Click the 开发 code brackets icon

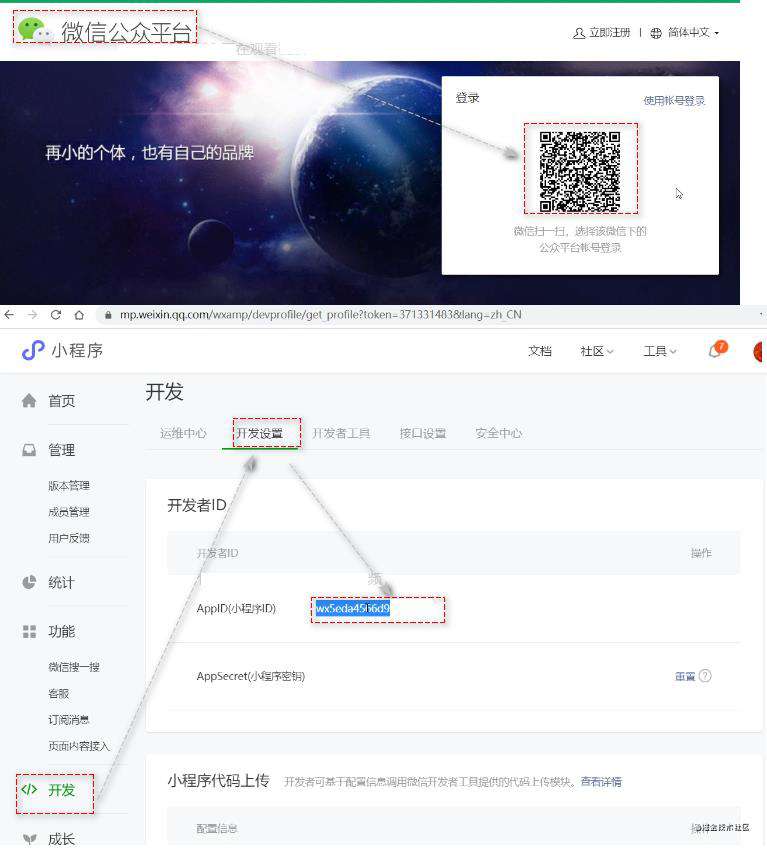click(x=29, y=790)
